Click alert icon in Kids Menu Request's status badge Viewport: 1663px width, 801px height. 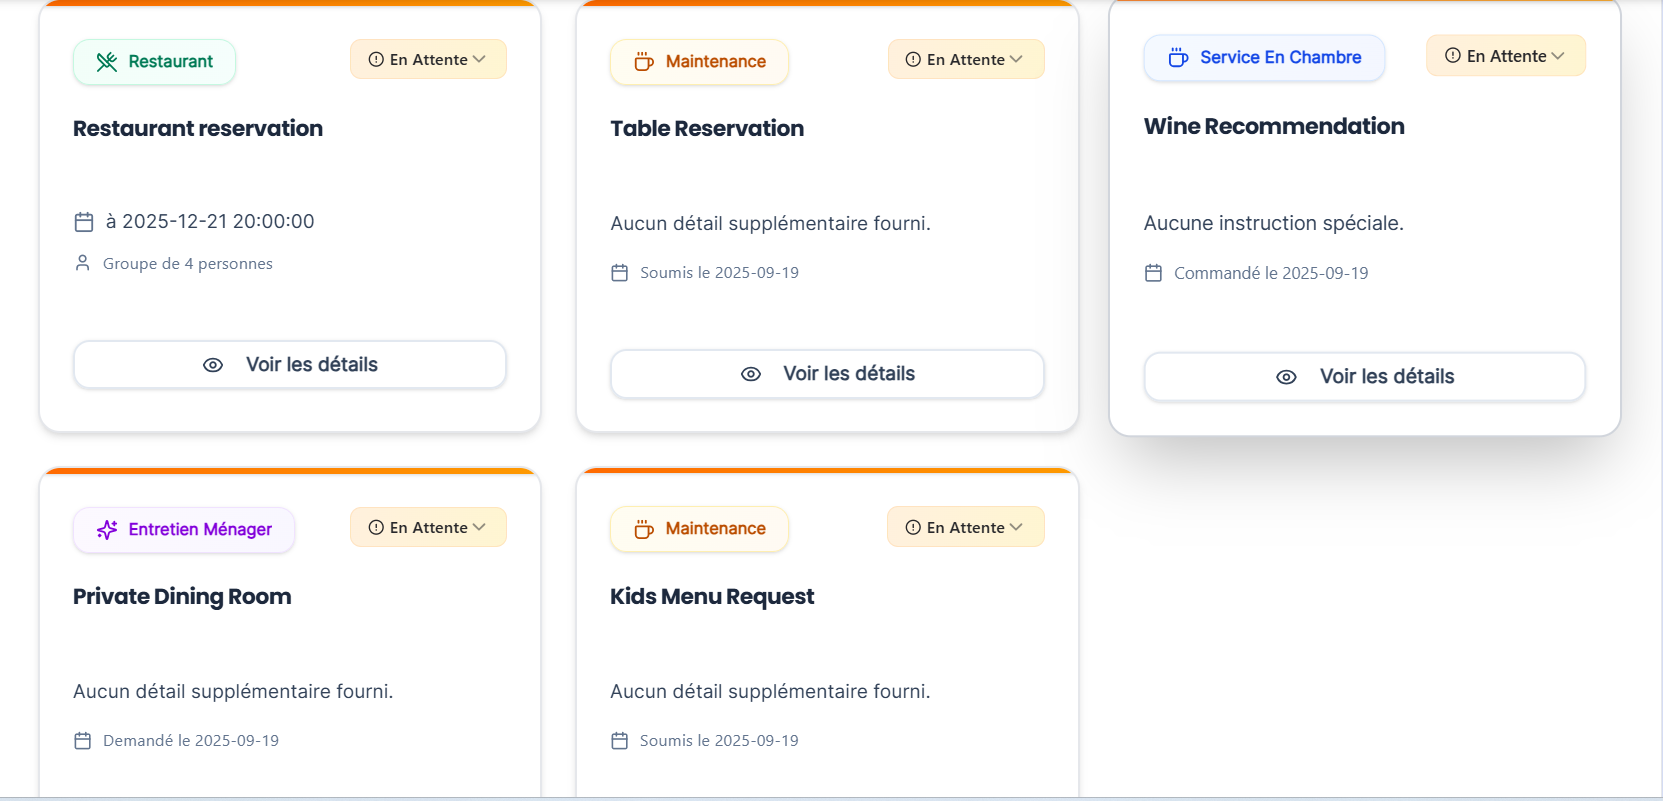913,528
